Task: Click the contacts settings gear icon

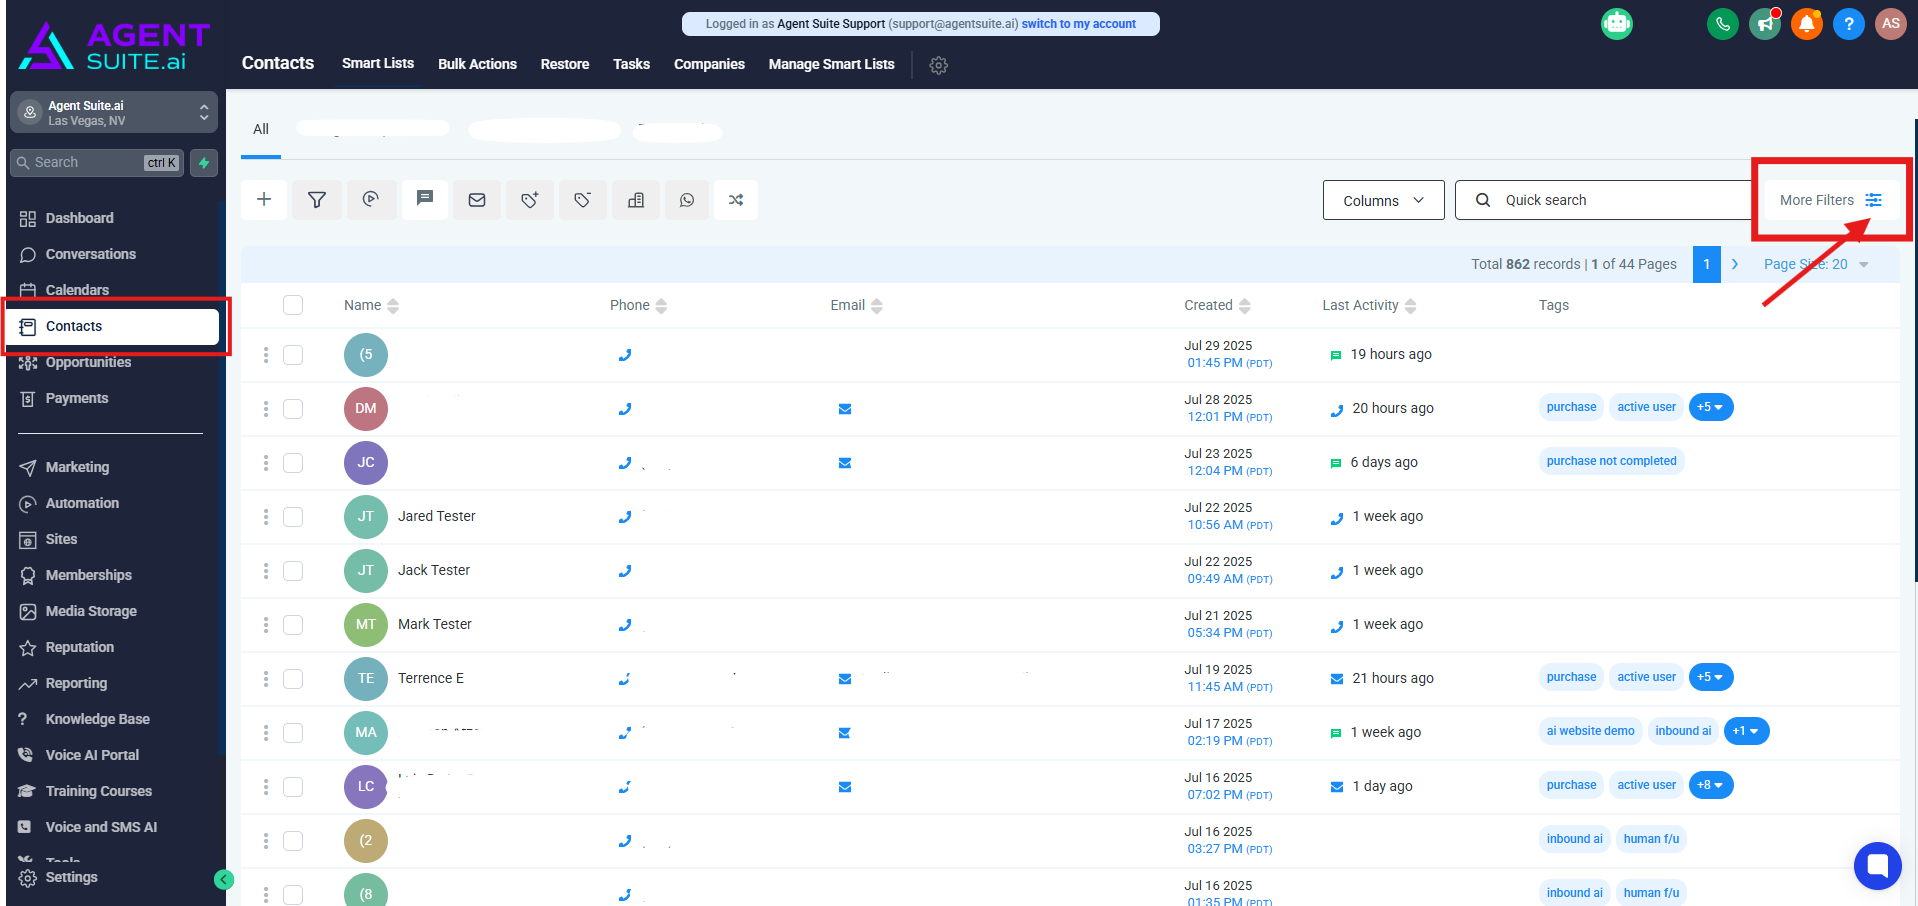Action: pyautogui.click(x=938, y=65)
